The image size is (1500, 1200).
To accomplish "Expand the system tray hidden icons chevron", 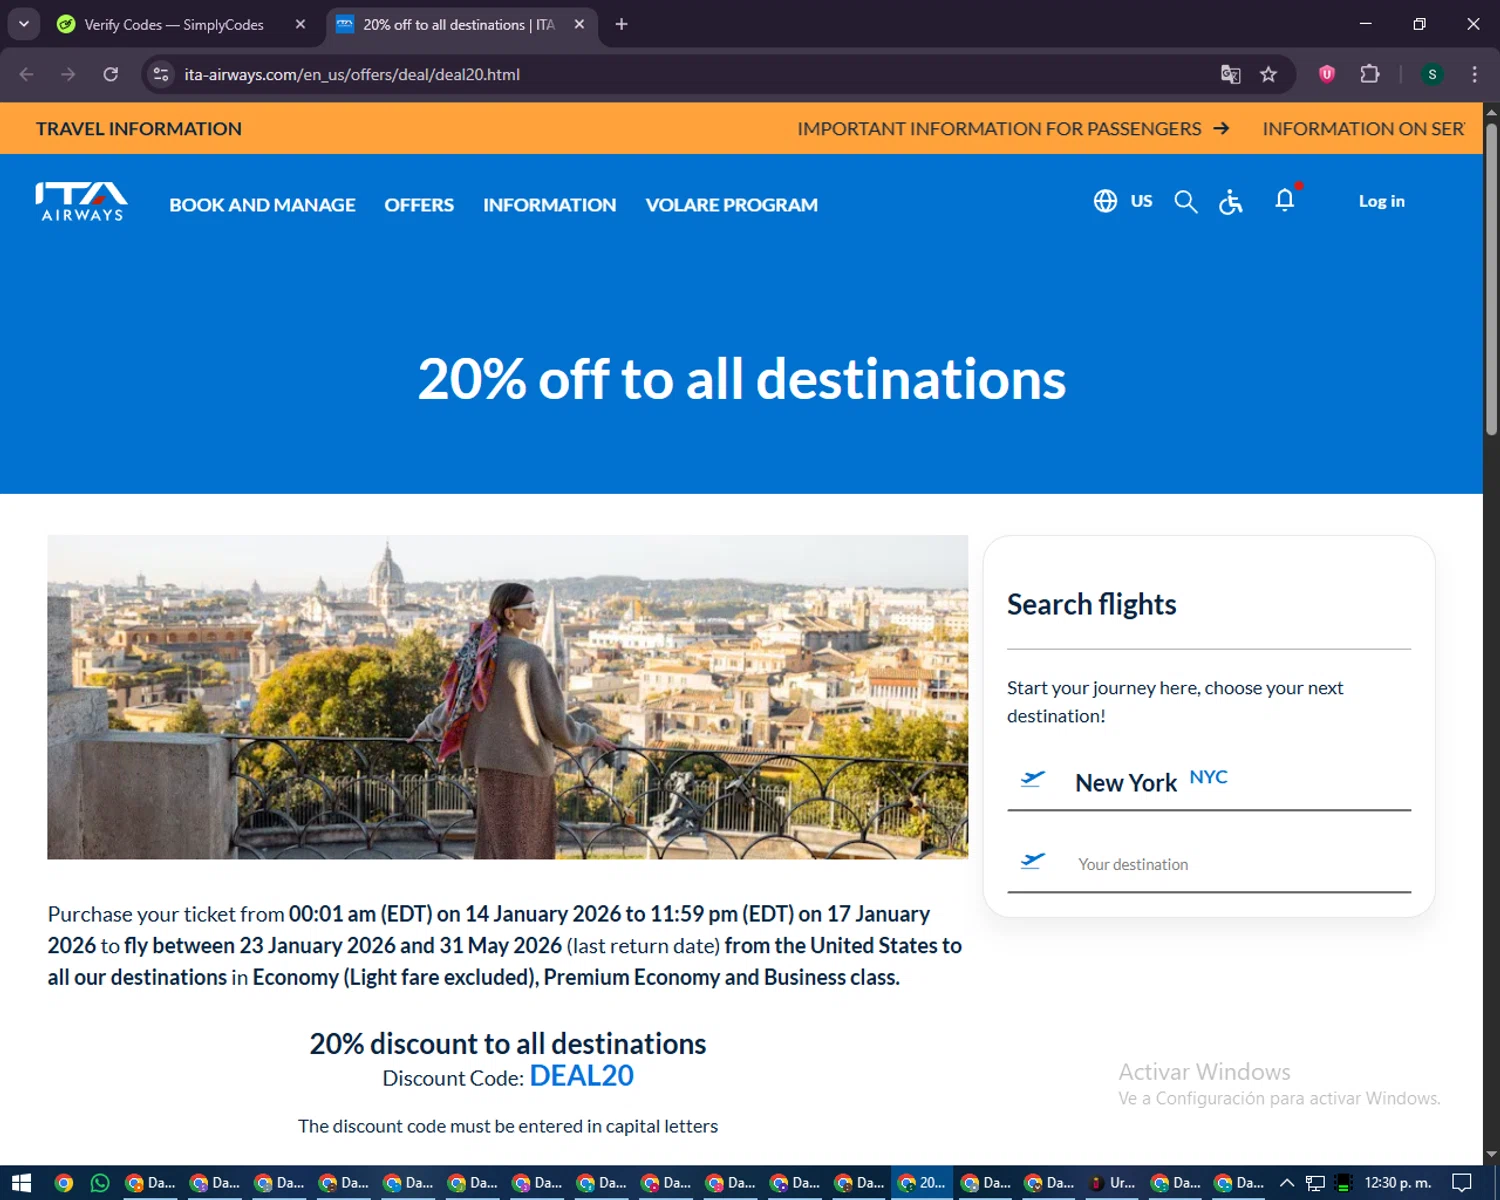I will point(1287,1183).
